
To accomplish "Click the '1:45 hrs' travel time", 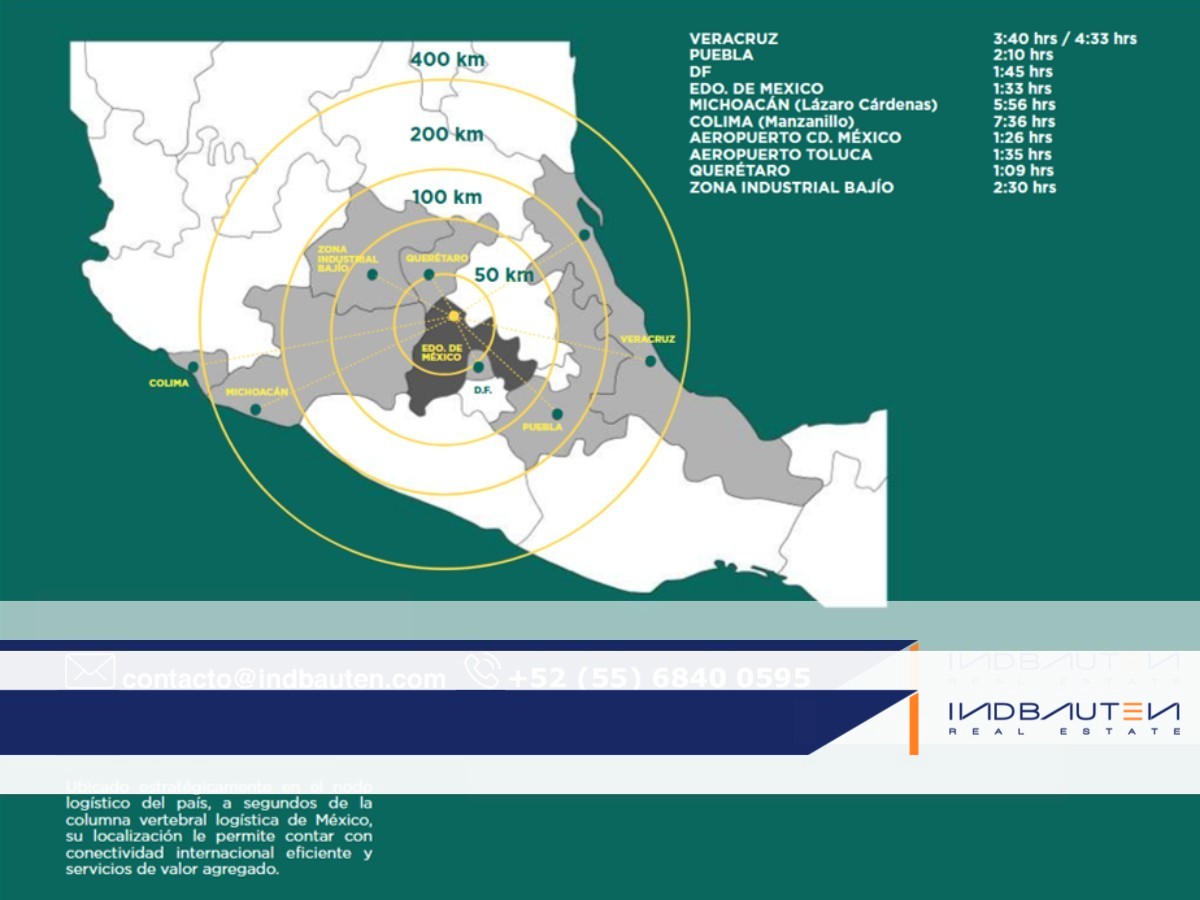I will pos(1023,72).
